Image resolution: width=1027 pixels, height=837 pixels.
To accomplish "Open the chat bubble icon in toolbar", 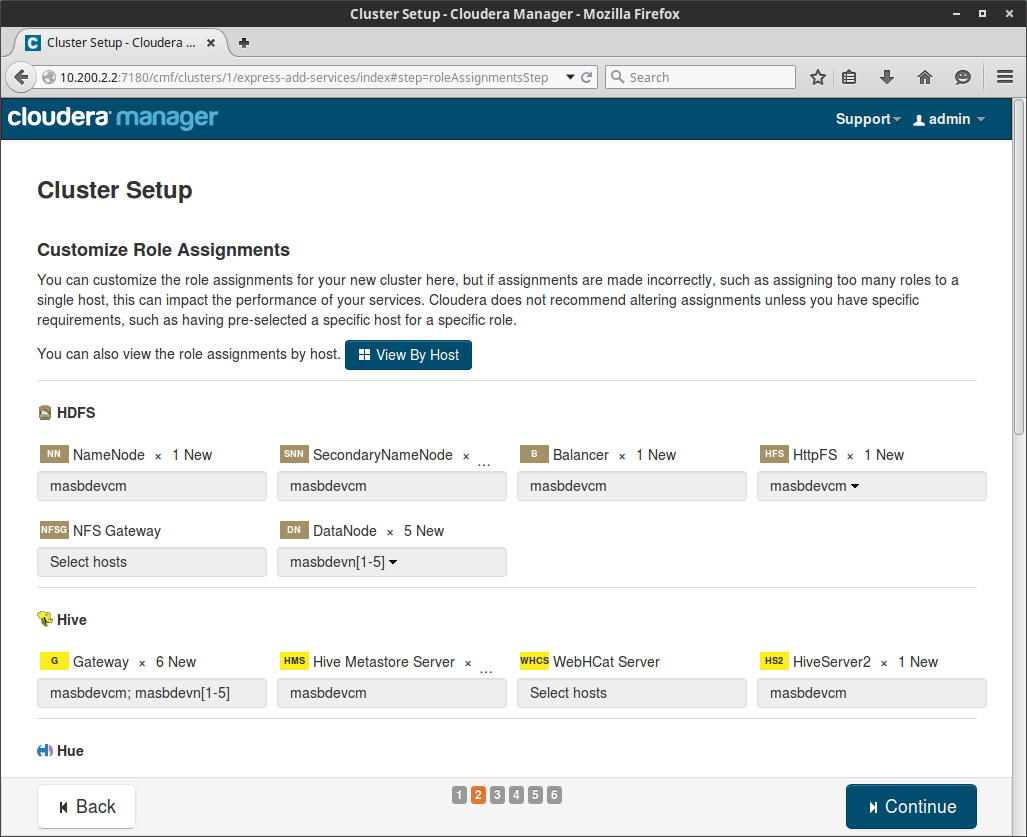I will 962,77.
